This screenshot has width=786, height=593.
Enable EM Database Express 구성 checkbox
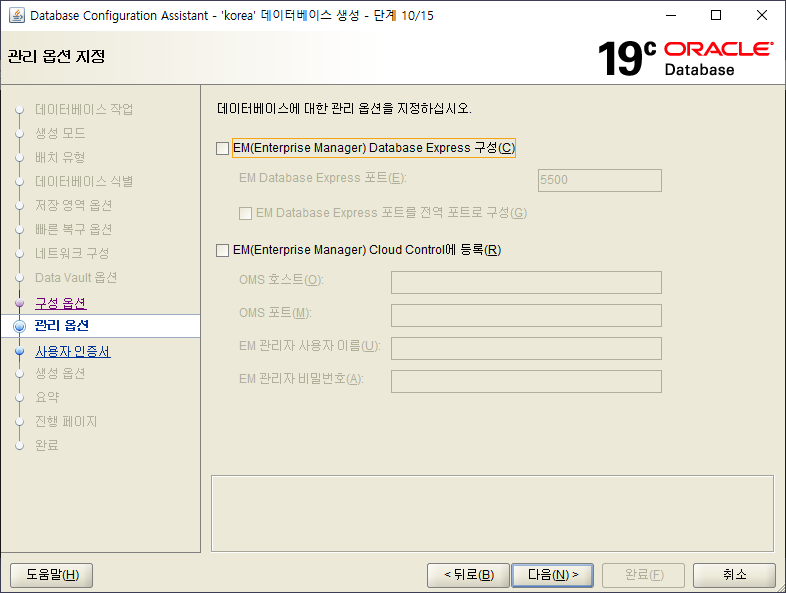223,148
